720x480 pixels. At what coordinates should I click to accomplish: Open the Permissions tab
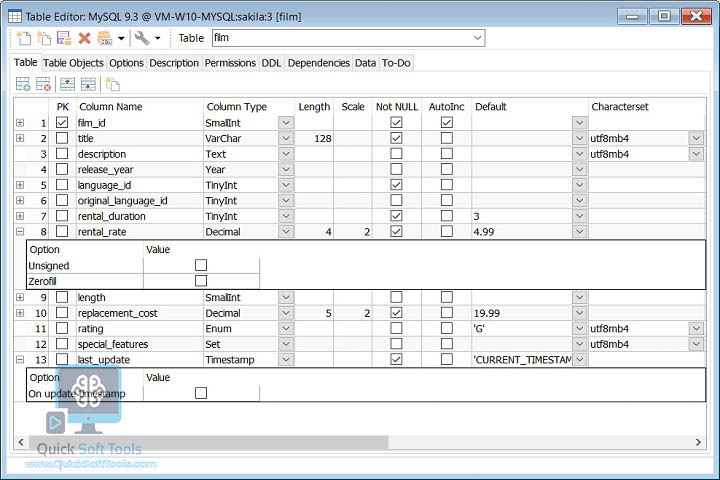click(x=230, y=63)
